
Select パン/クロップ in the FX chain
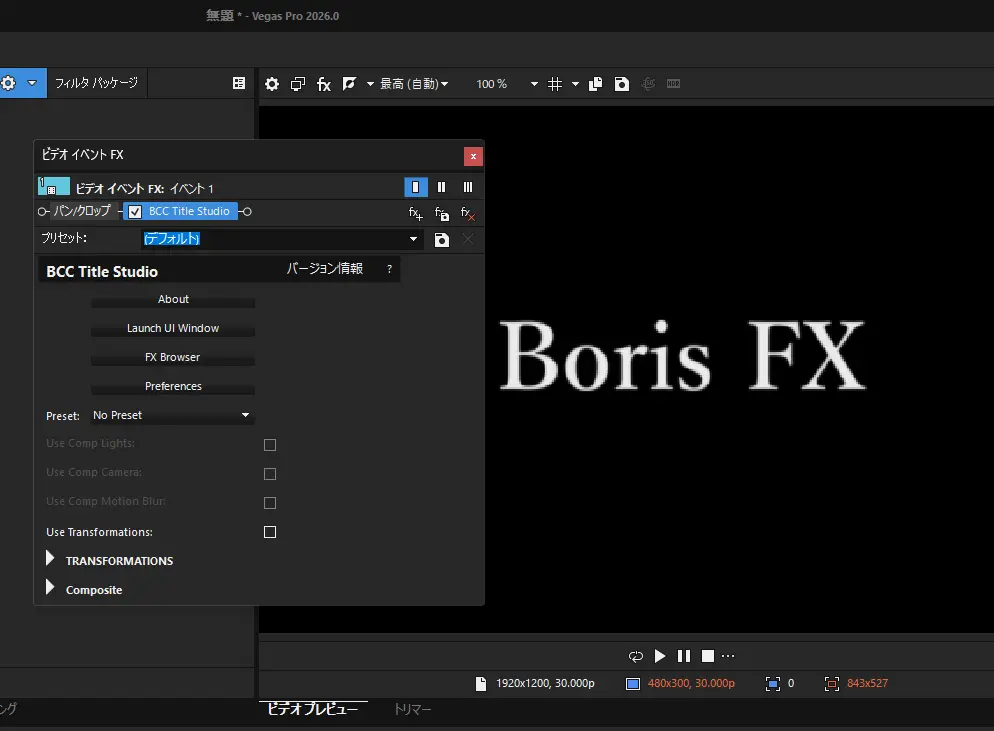coord(82,211)
